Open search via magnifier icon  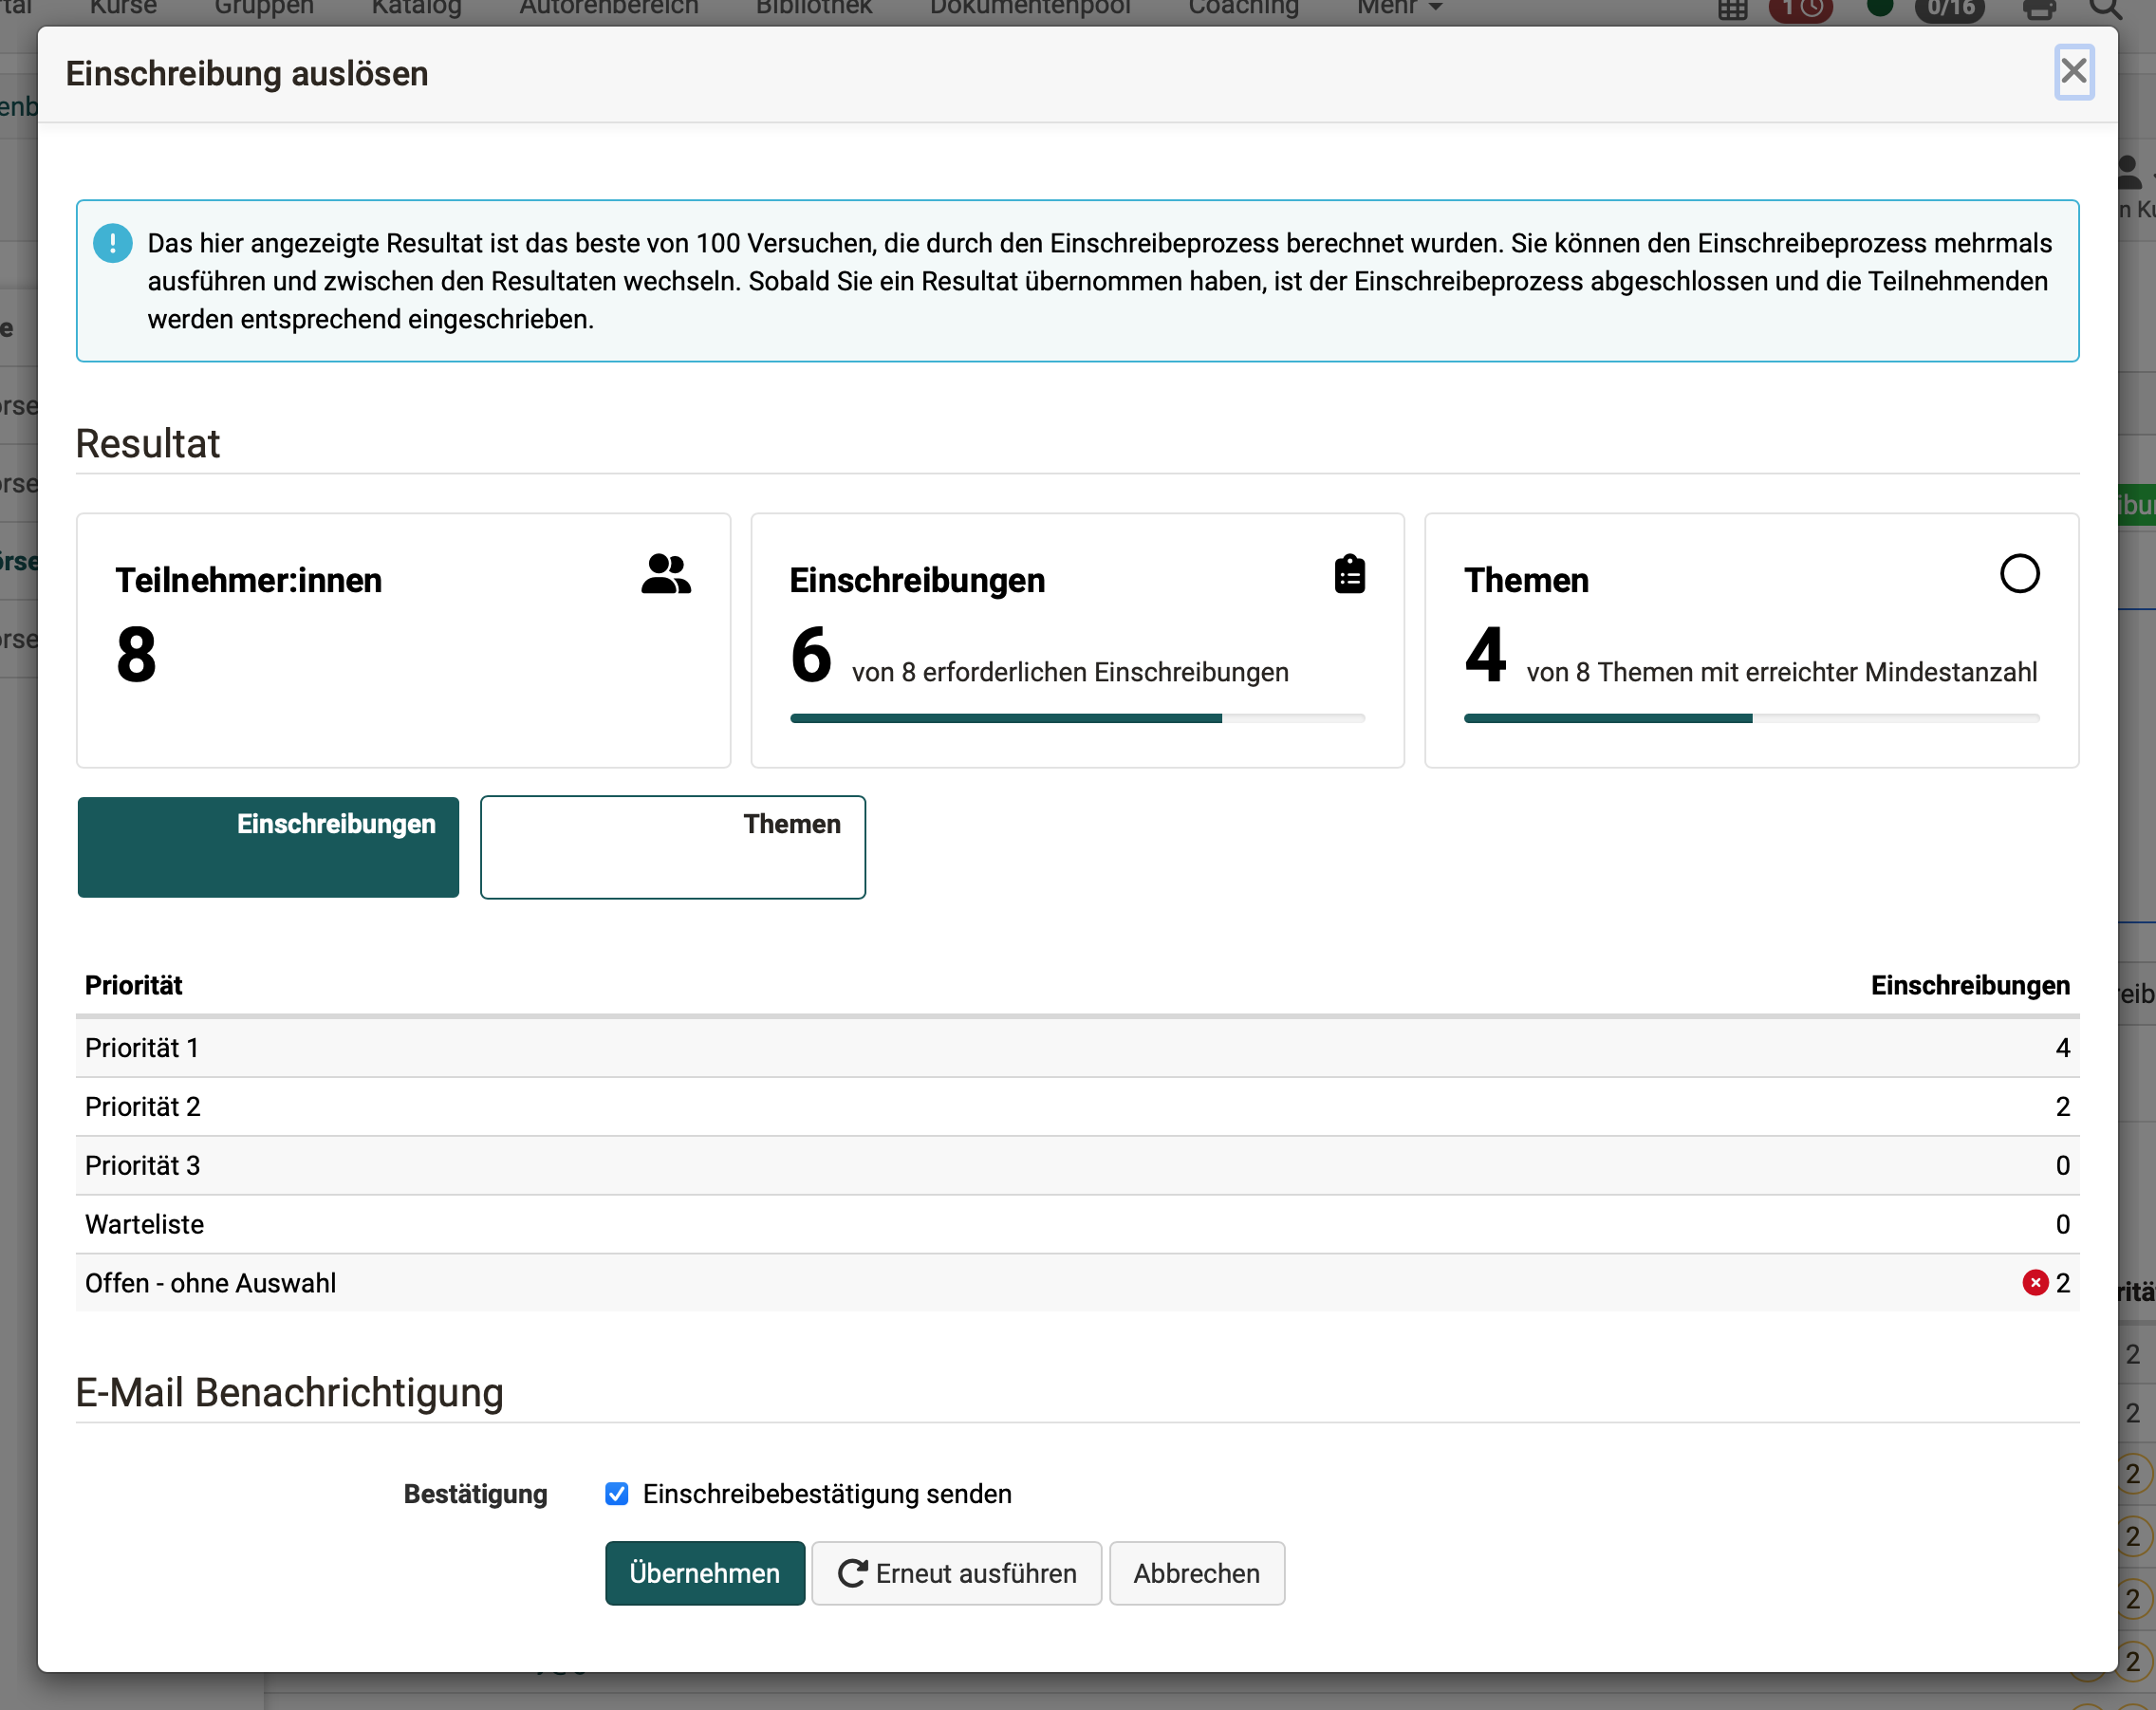(x=2104, y=10)
